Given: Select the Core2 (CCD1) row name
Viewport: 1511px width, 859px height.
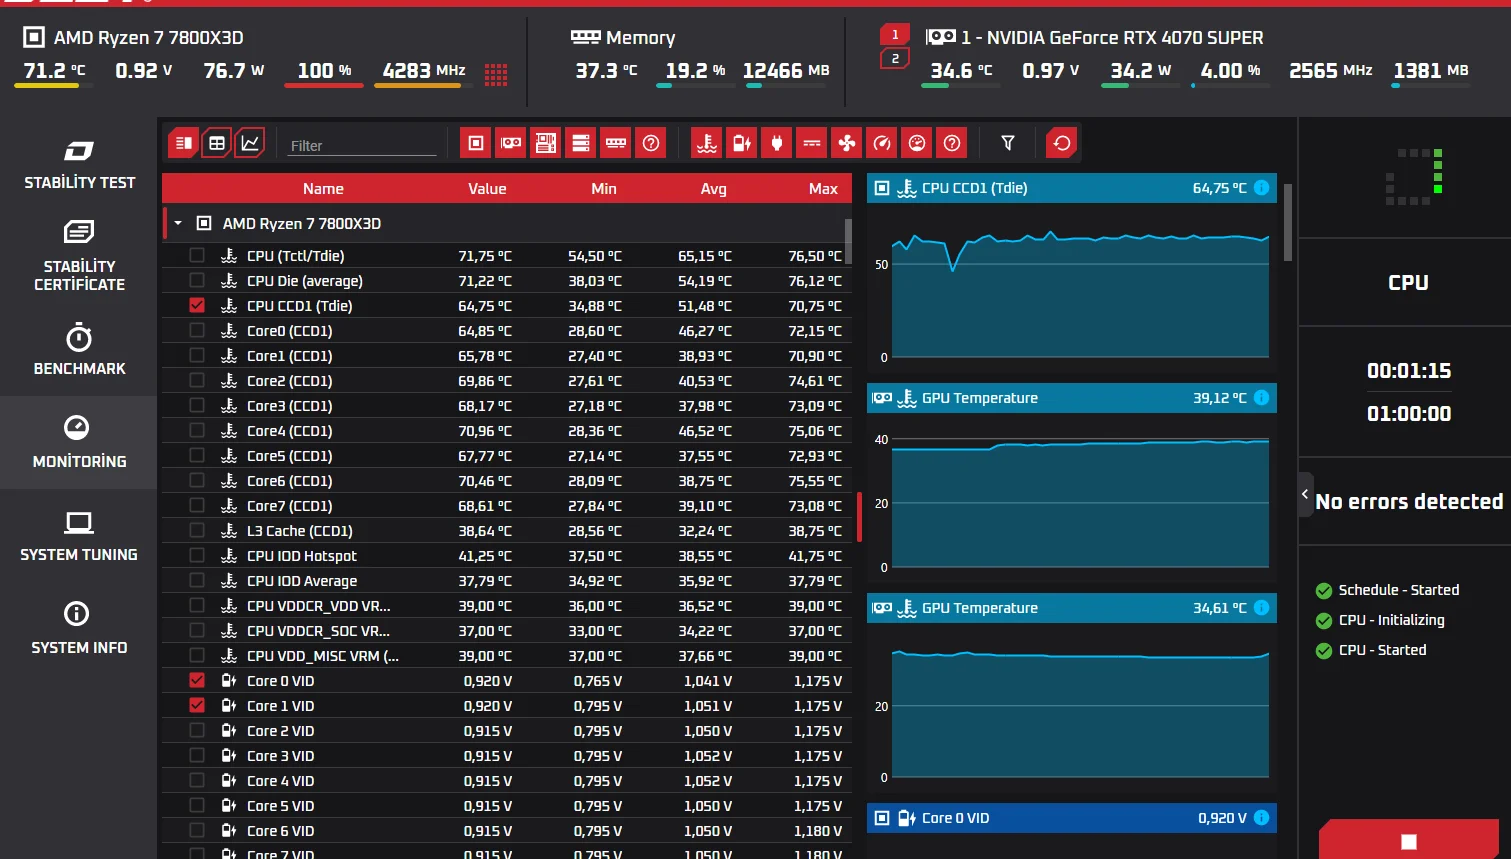Looking at the screenshot, I should coord(290,381).
